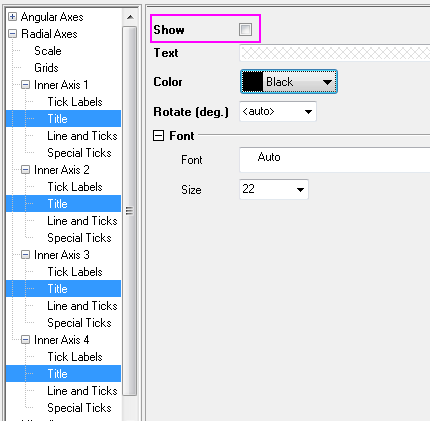Select Special Ticks under Inner Axis 4
The height and width of the screenshot is (421, 430).
click(x=79, y=408)
